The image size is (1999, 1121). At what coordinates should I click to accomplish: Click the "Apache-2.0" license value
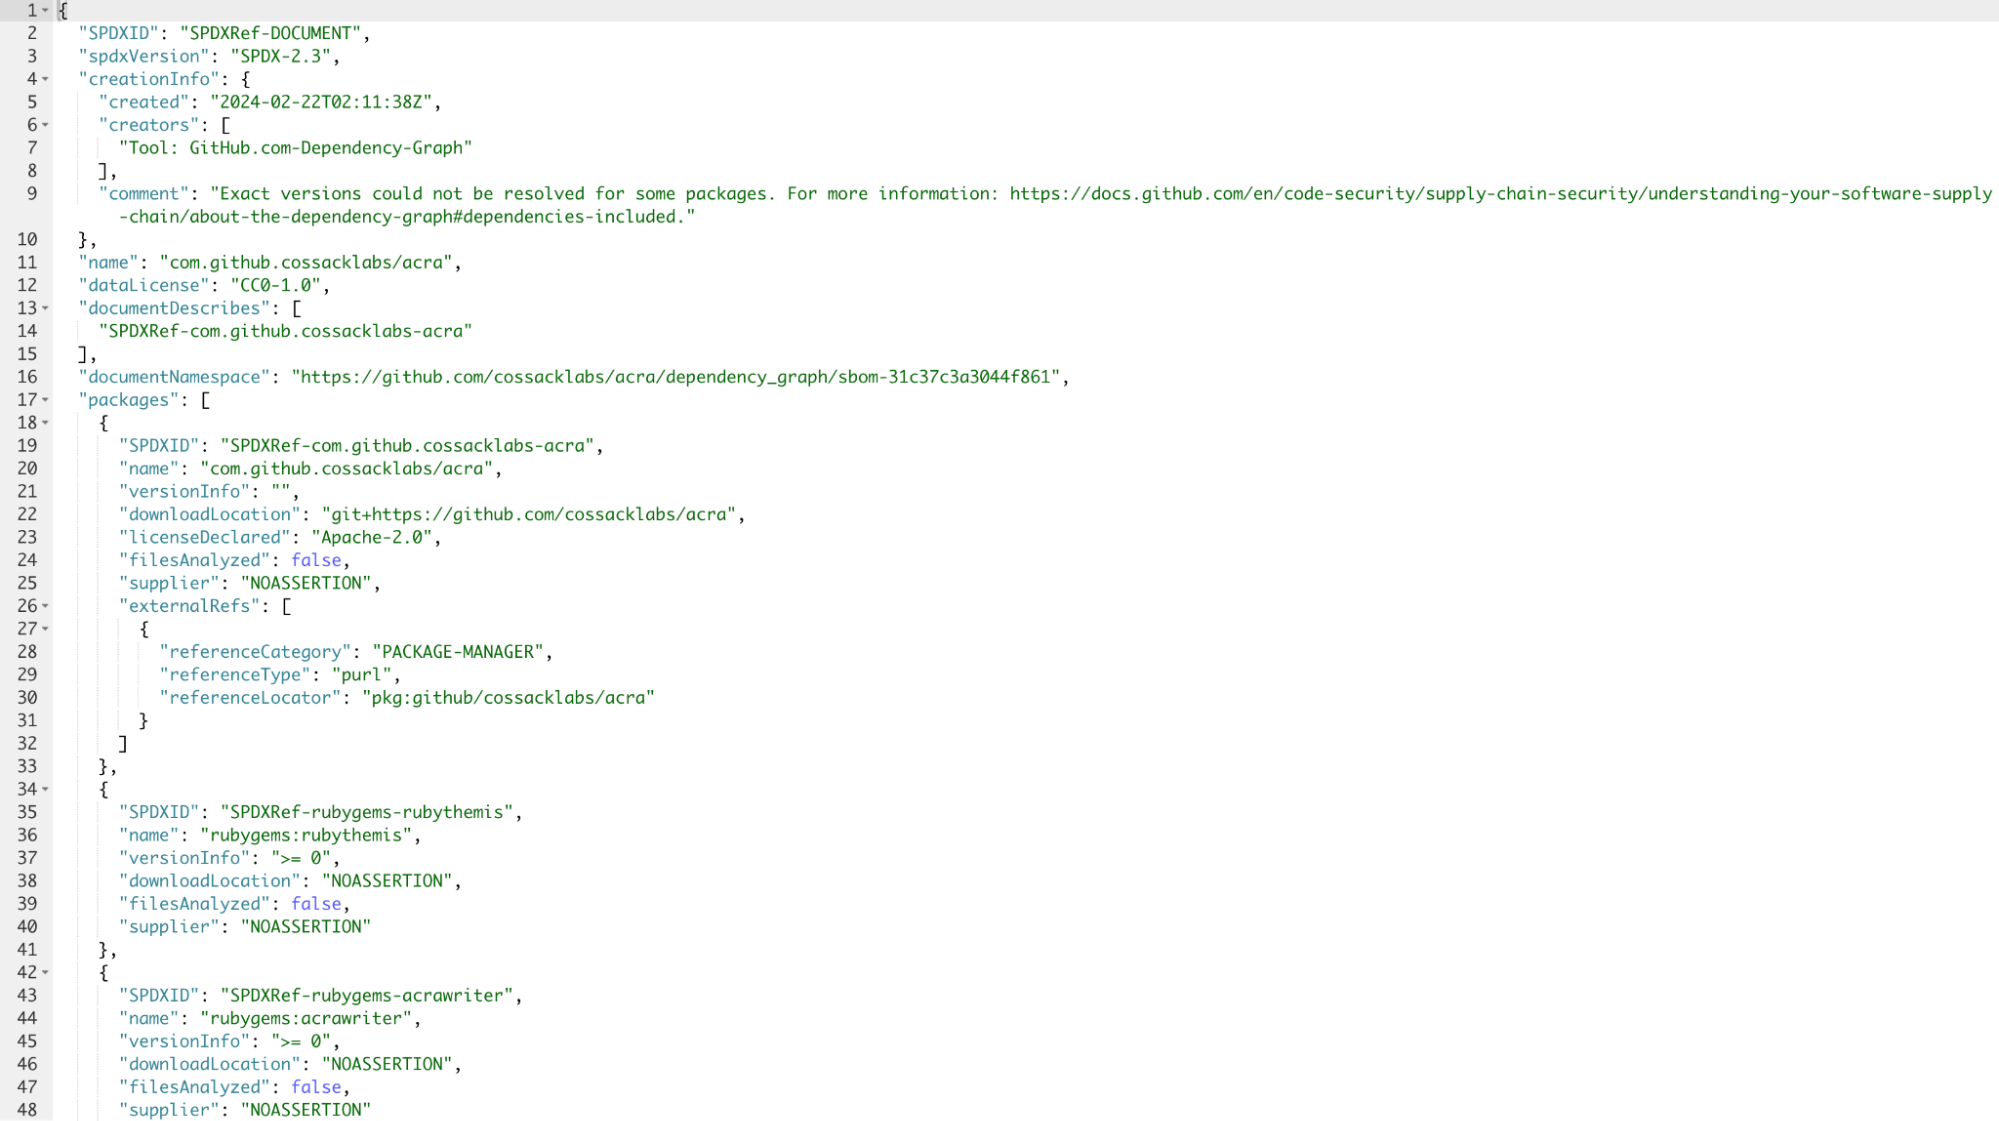[371, 537]
